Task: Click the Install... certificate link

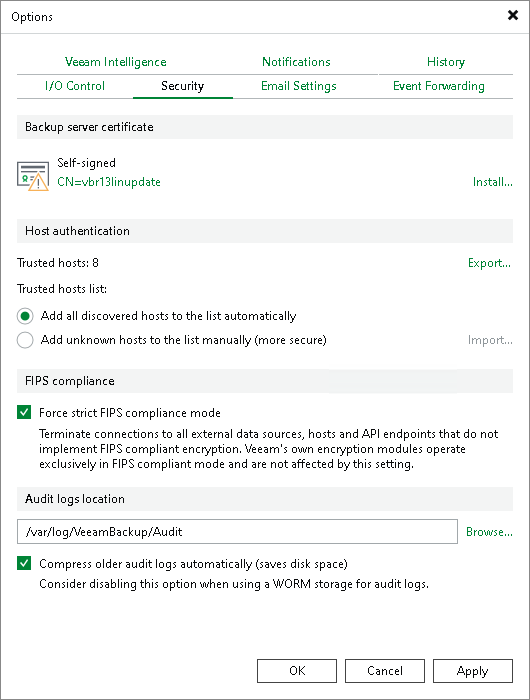Action: pyautogui.click(x=492, y=182)
